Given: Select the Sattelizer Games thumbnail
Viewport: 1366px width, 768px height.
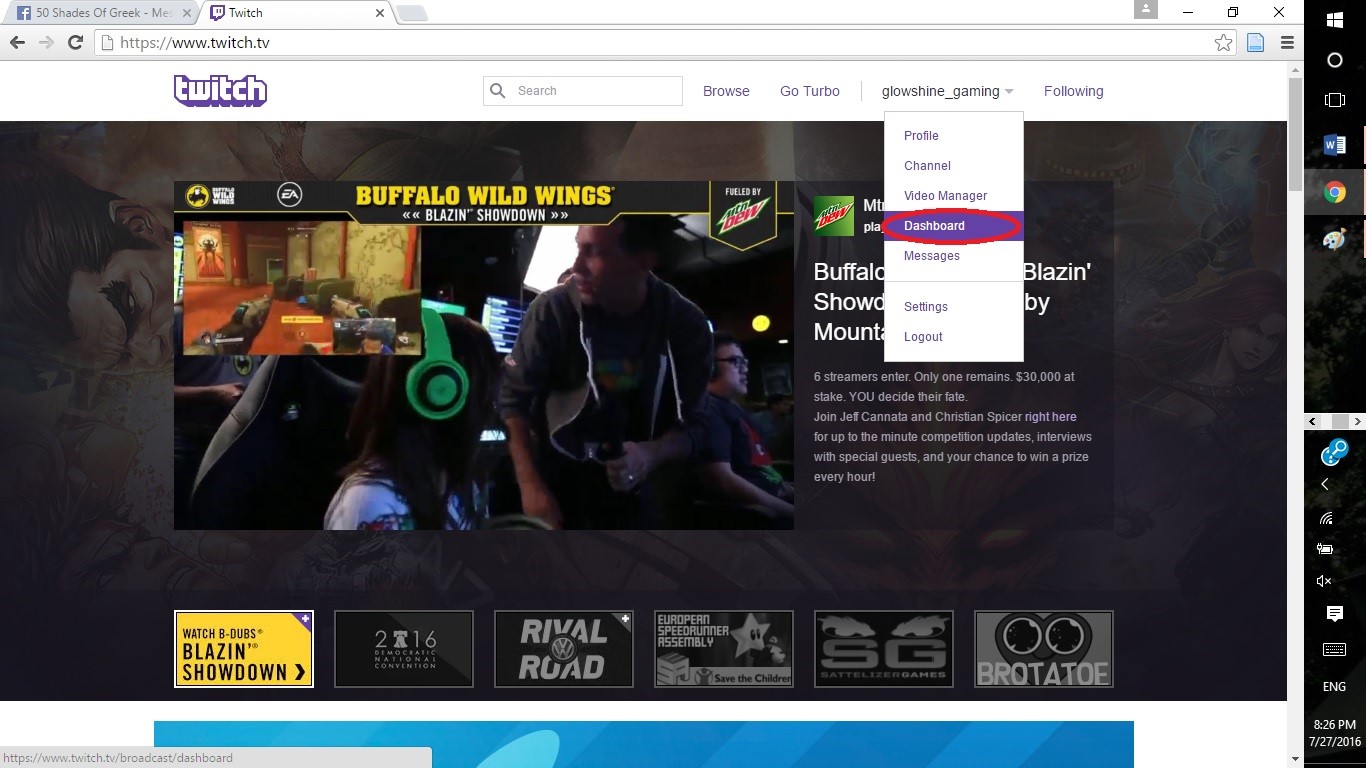Looking at the screenshot, I should pos(884,649).
